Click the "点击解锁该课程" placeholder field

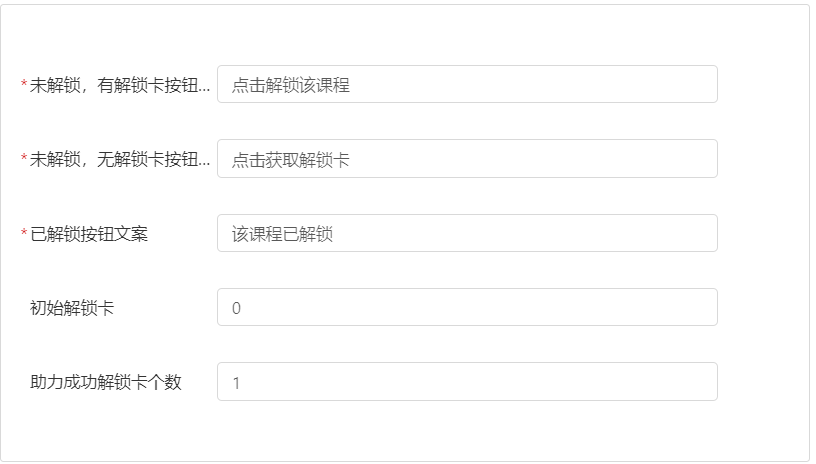[466, 85]
